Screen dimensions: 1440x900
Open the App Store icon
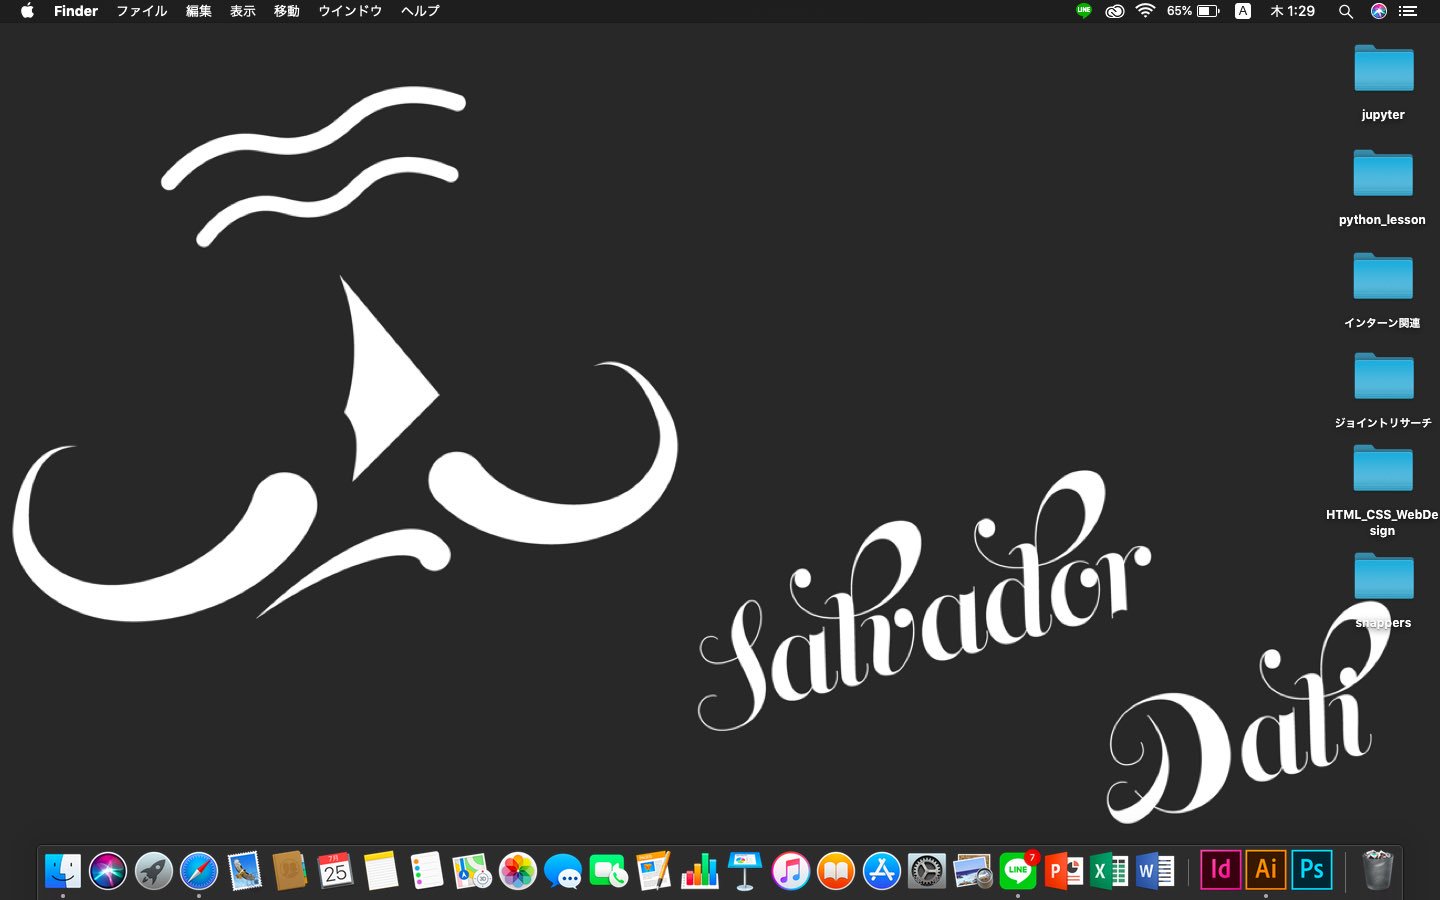pos(881,871)
